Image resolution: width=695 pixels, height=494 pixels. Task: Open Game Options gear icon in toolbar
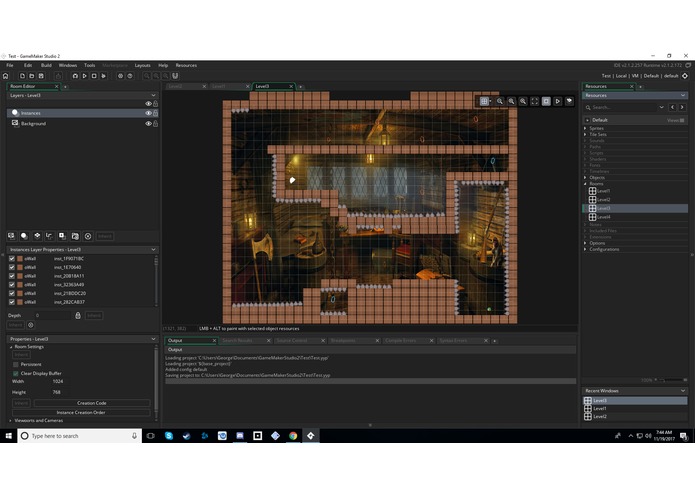point(120,76)
